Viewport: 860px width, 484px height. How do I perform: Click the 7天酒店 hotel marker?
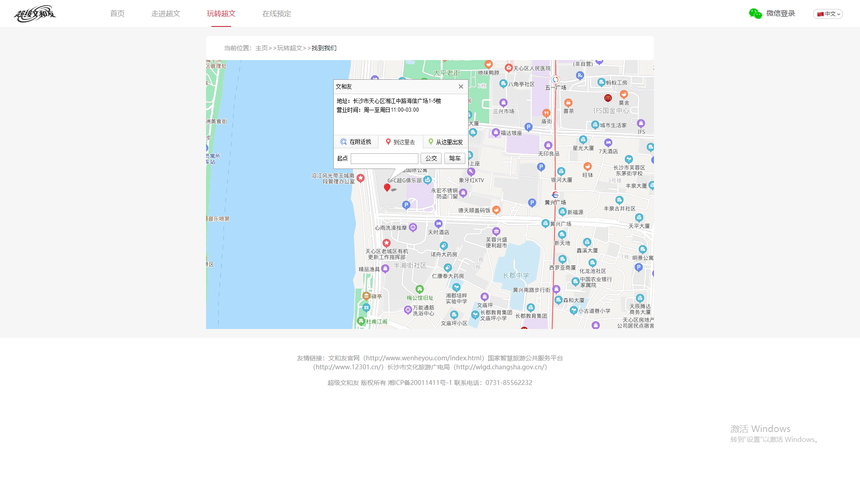point(608,143)
